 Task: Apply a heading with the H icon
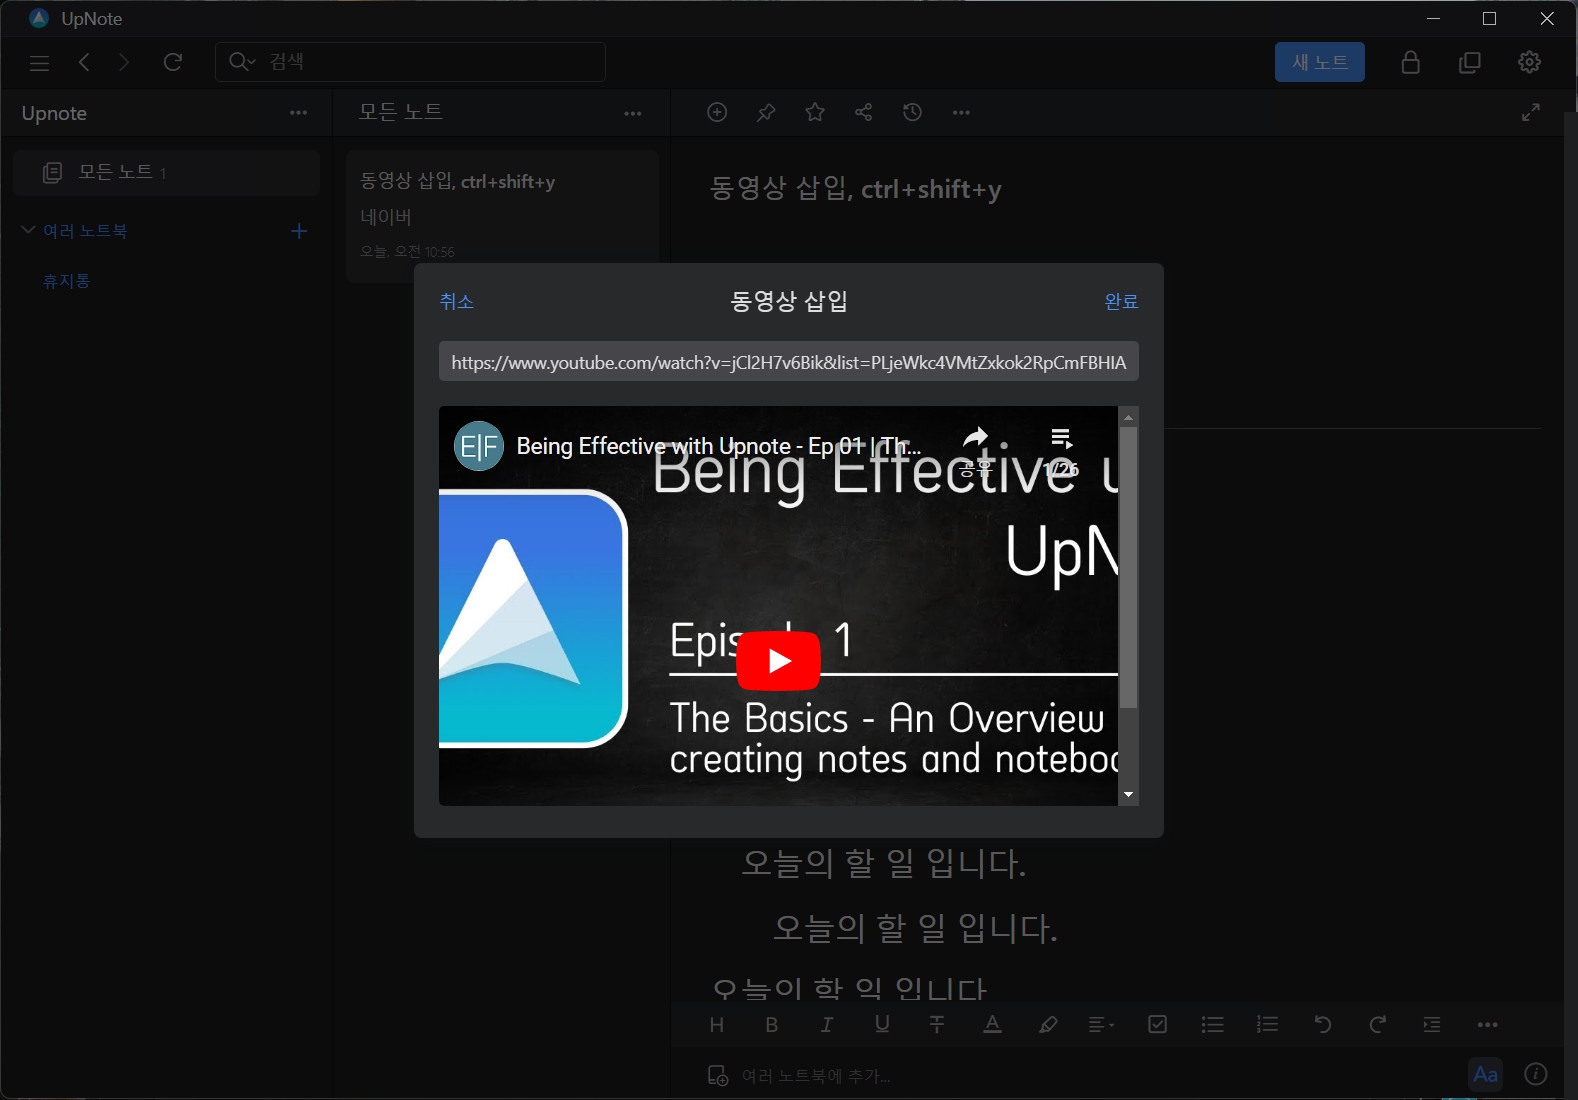tap(716, 1024)
